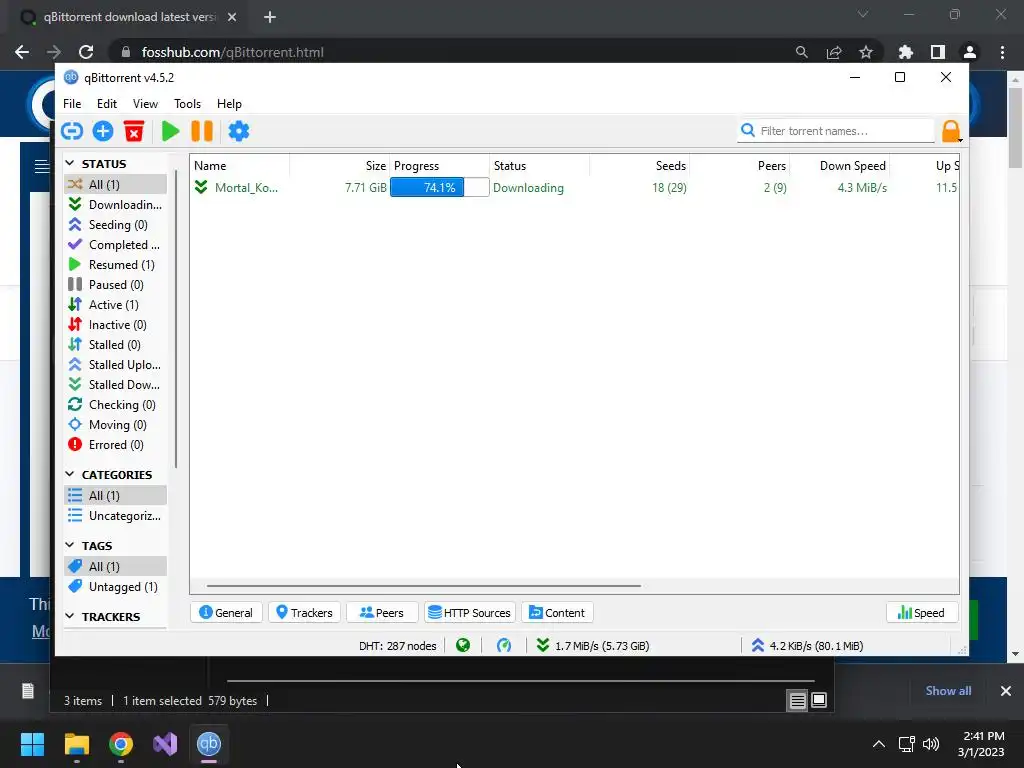This screenshot has width=1024, height=768.
Task: Select the Active (1) filter
Action: pyautogui.click(x=116, y=305)
